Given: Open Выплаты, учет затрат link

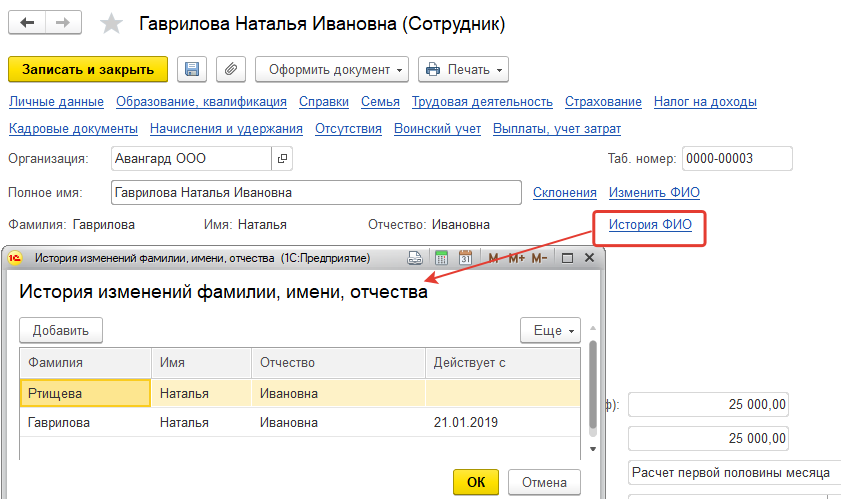Looking at the screenshot, I should (x=557, y=129).
